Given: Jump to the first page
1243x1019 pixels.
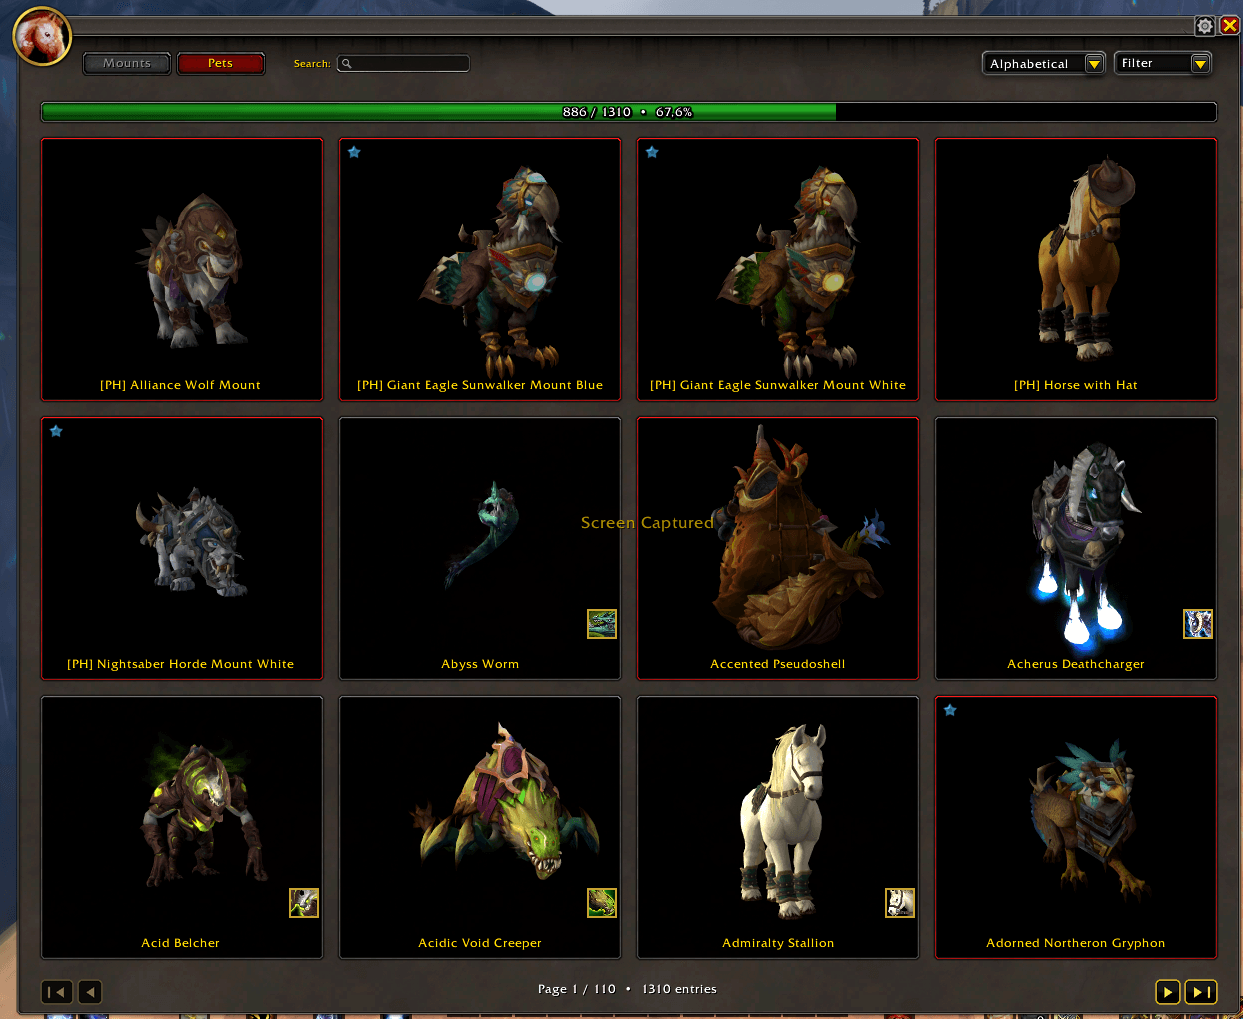Looking at the screenshot, I should click(57, 992).
